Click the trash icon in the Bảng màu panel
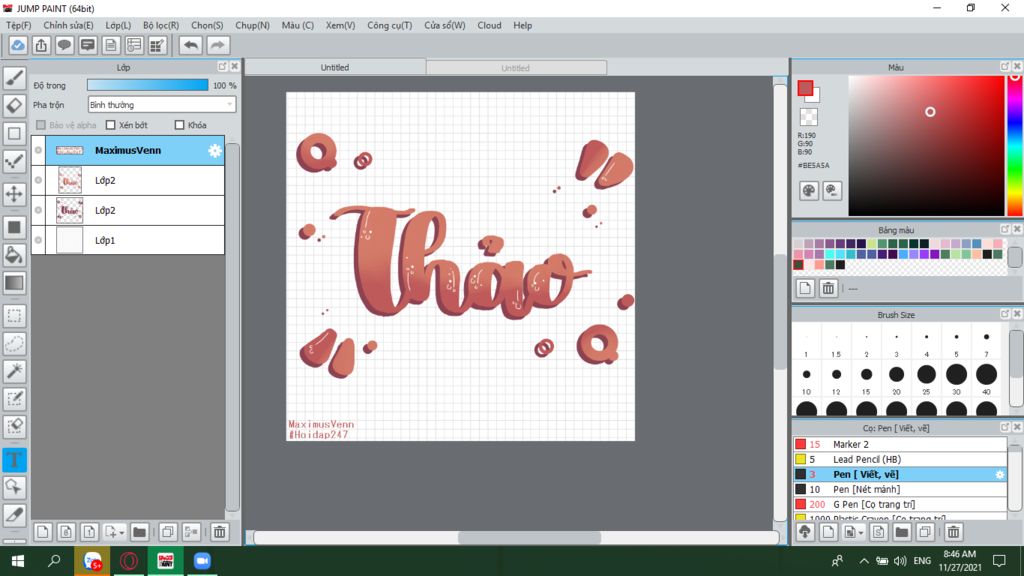The image size is (1024, 576). pos(828,288)
